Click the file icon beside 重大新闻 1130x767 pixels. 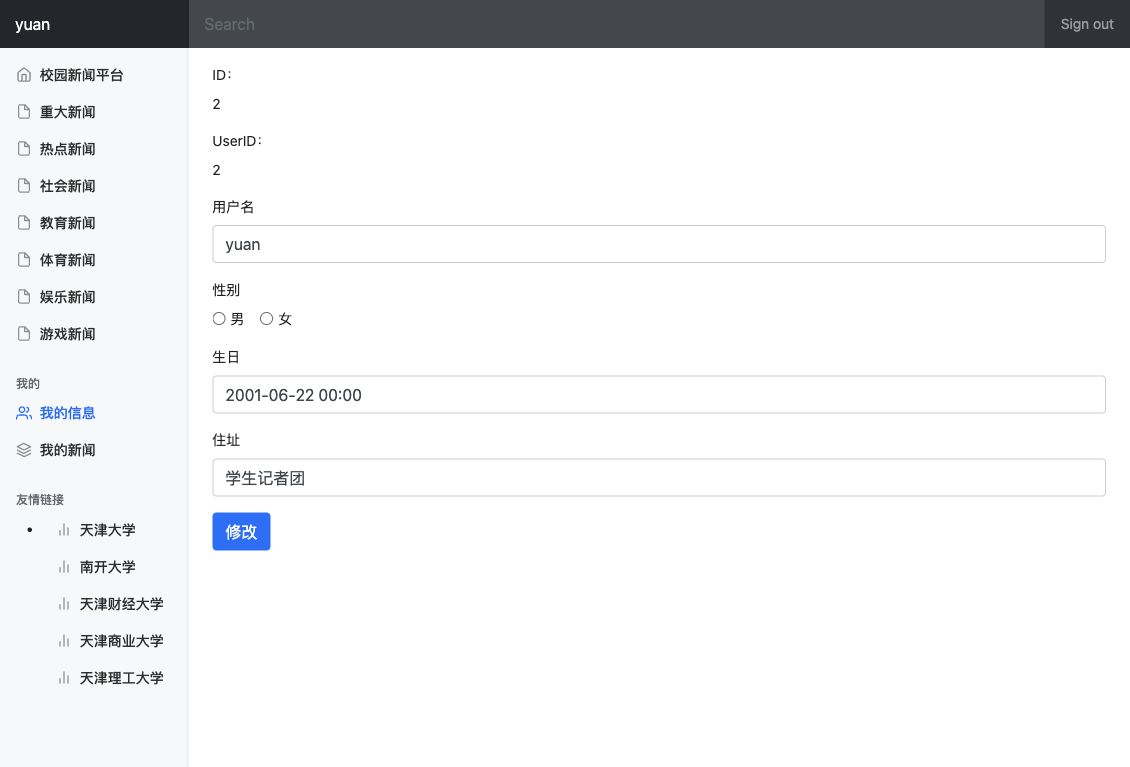click(x=24, y=112)
